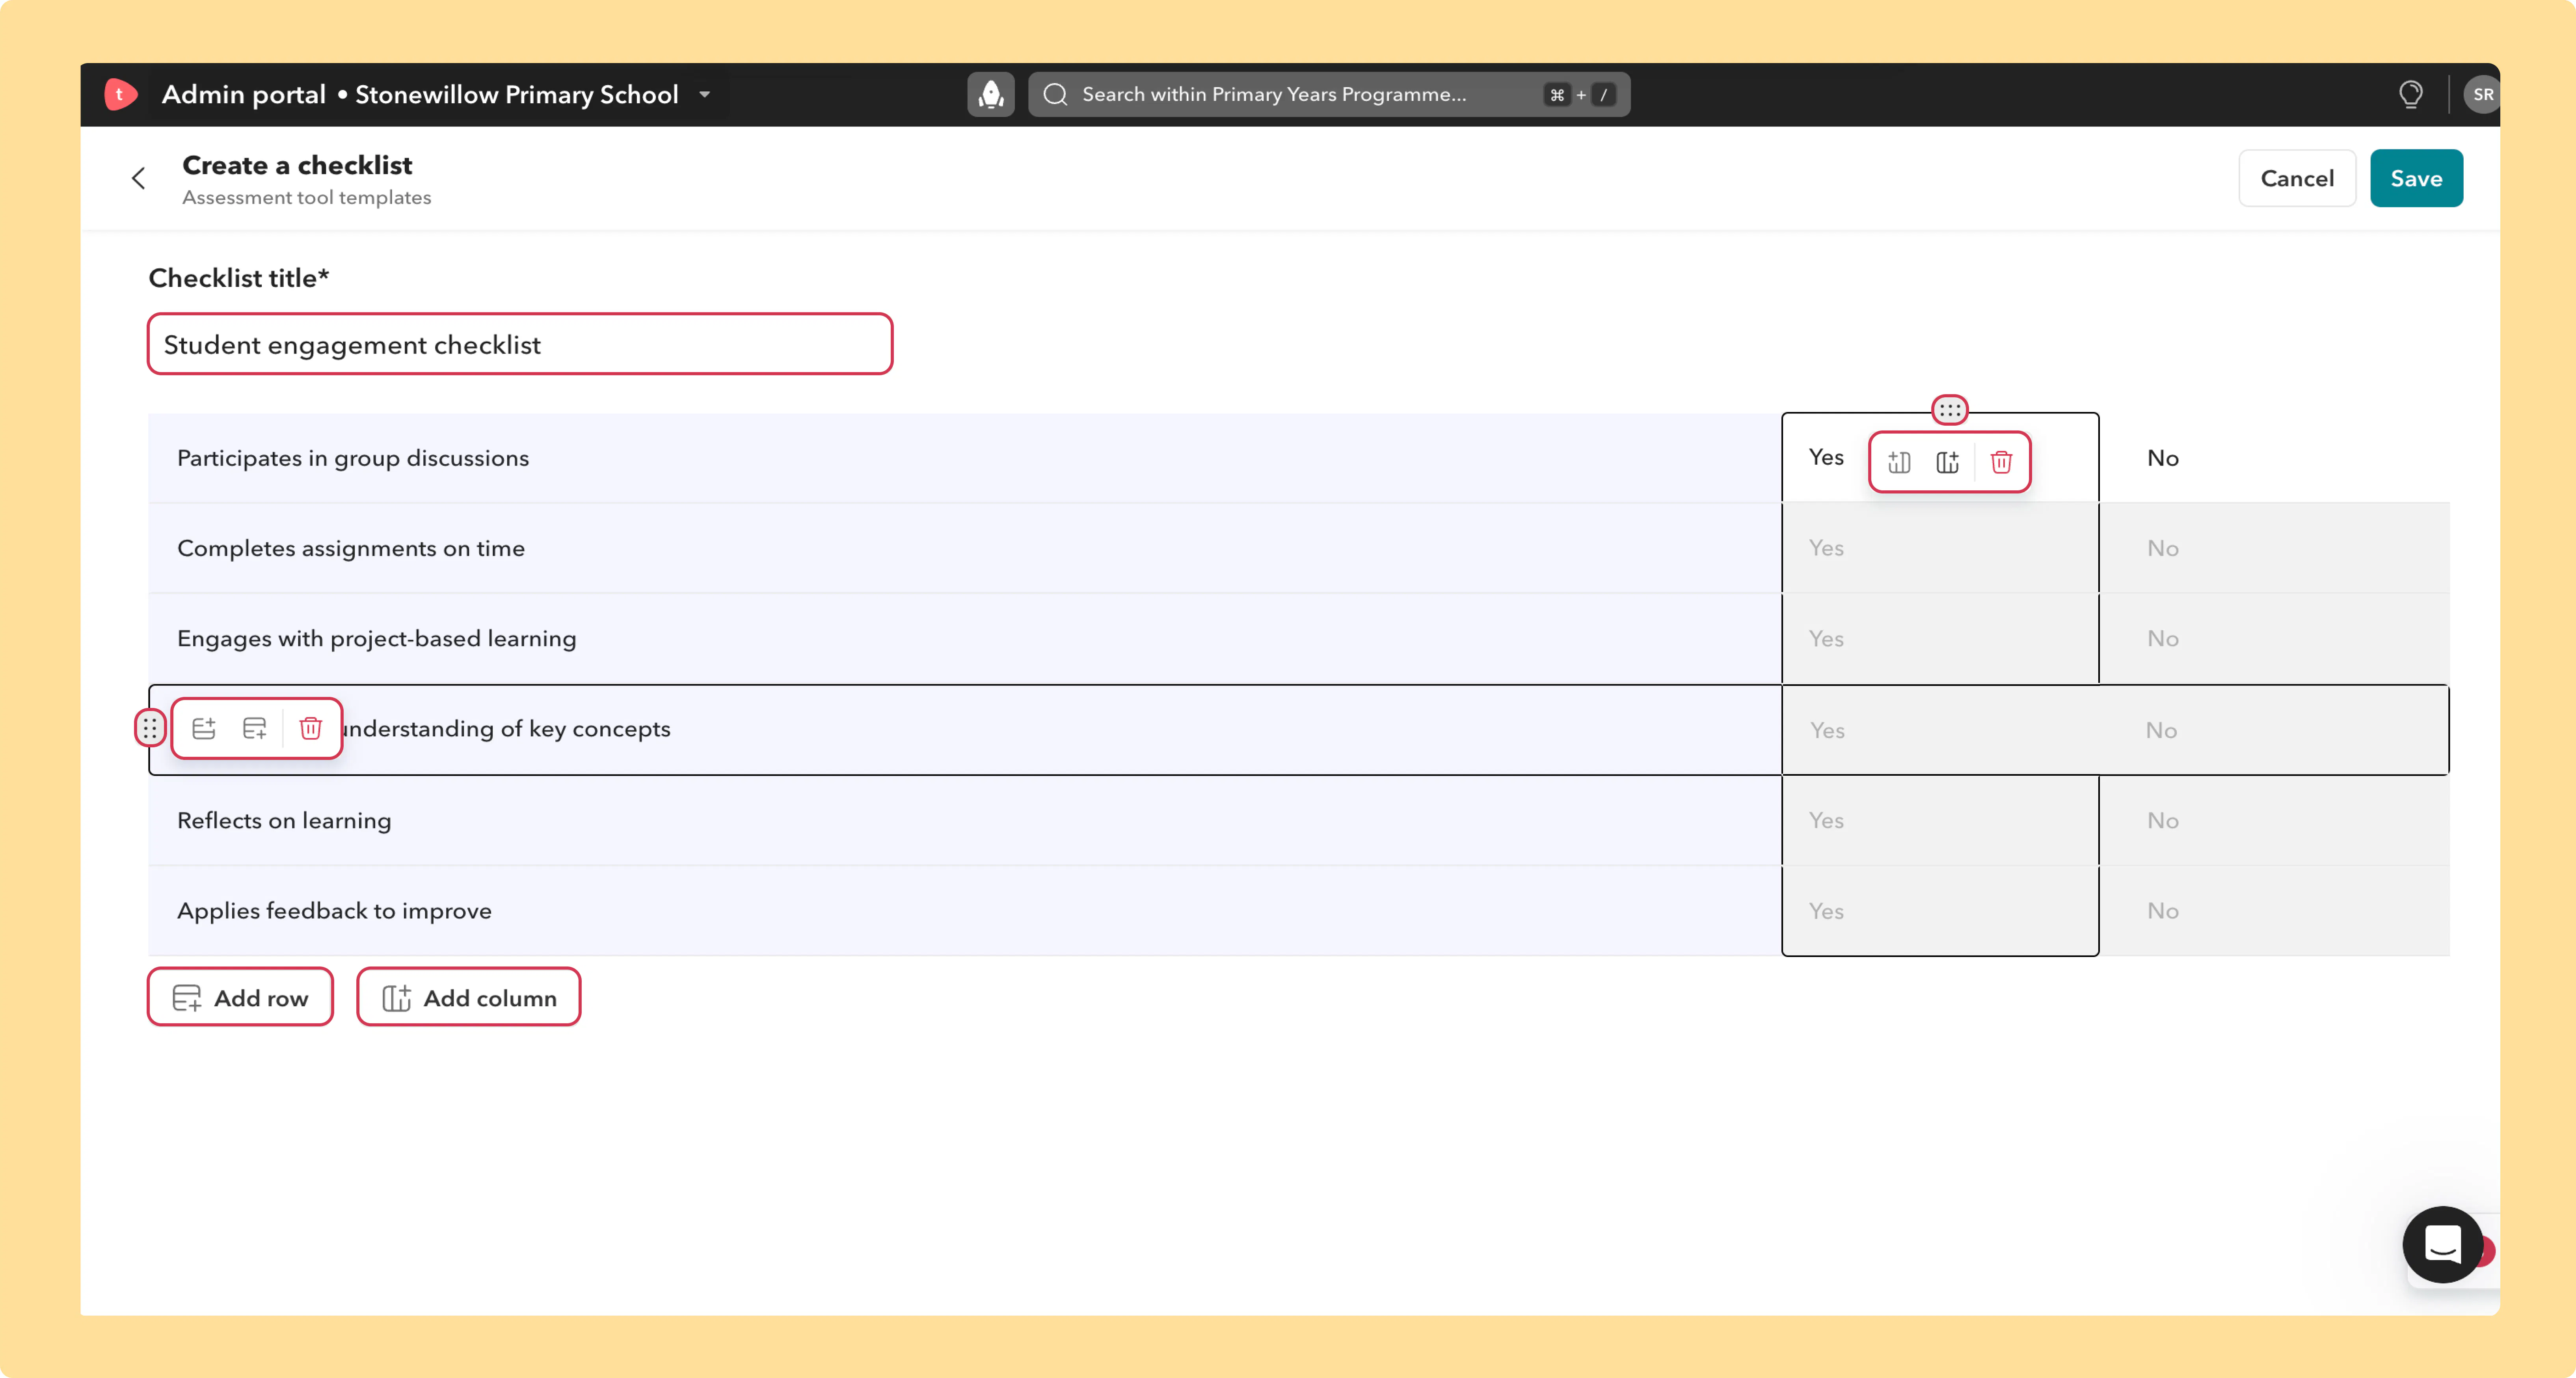The width and height of the screenshot is (2576, 1378).
Task: Add a new column
Action: pos(469,997)
